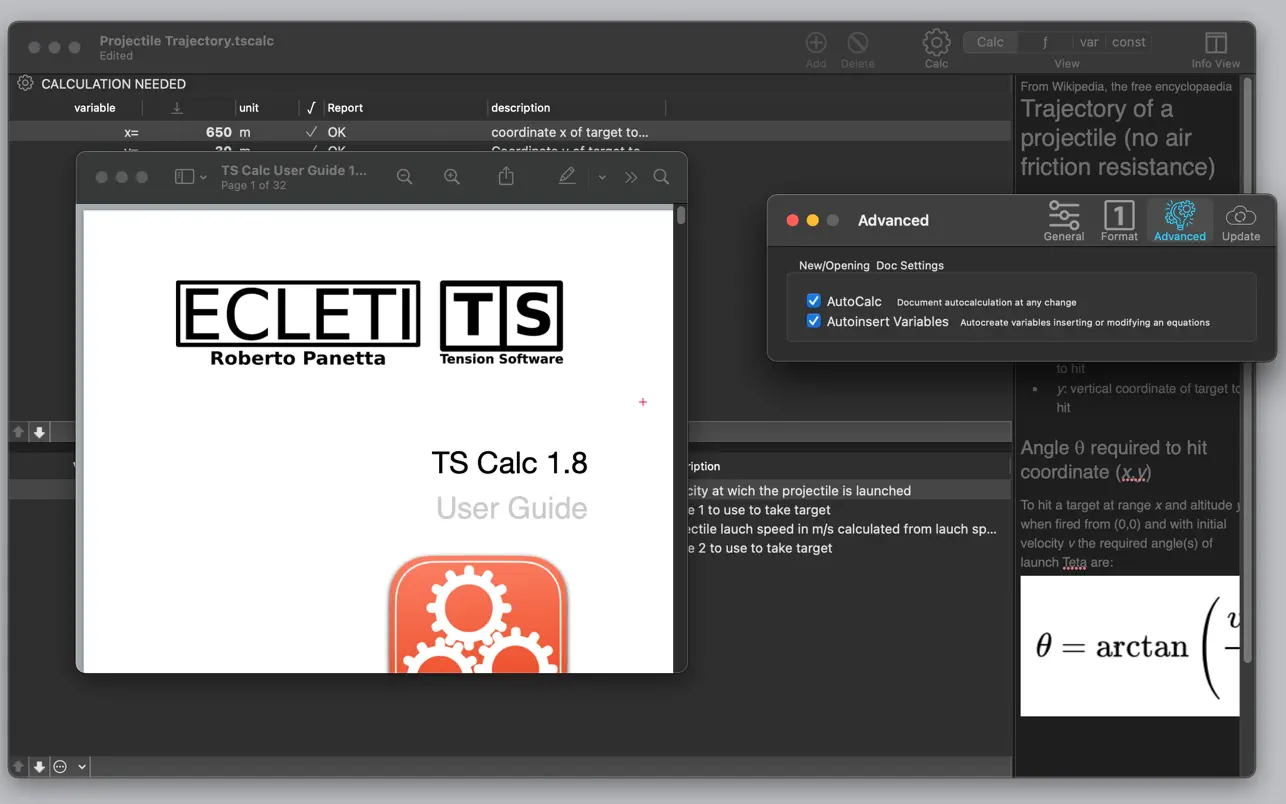Click 'From Wikipedia, the free encyclopaedia' text
Image resolution: width=1286 pixels, height=804 pixels.
tap(1126, 86)
